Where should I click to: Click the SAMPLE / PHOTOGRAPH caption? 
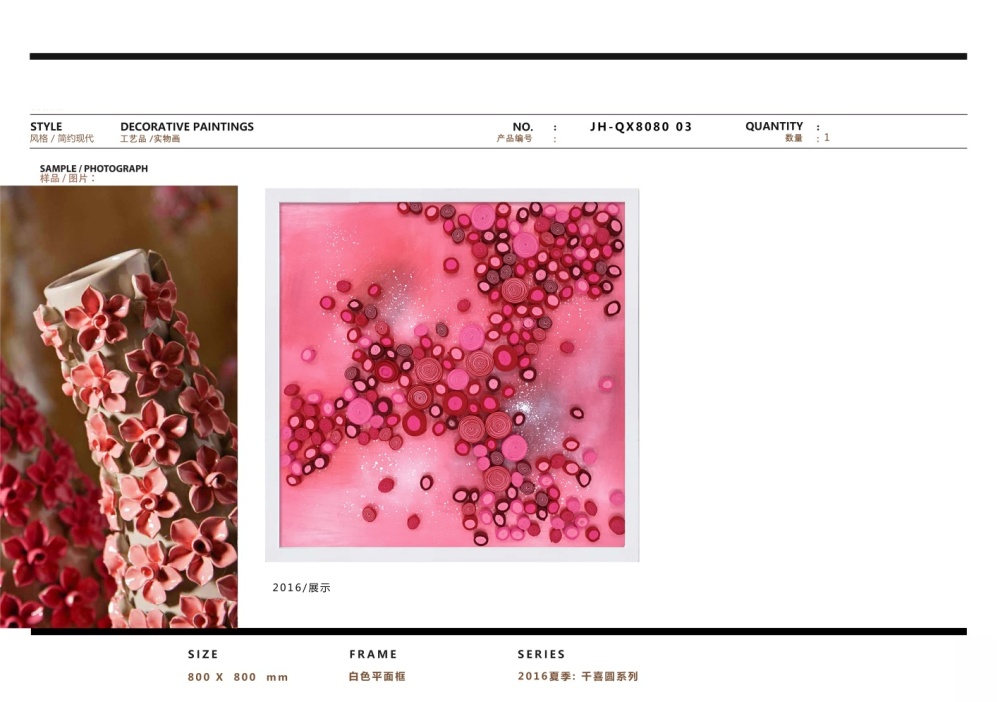94,168
